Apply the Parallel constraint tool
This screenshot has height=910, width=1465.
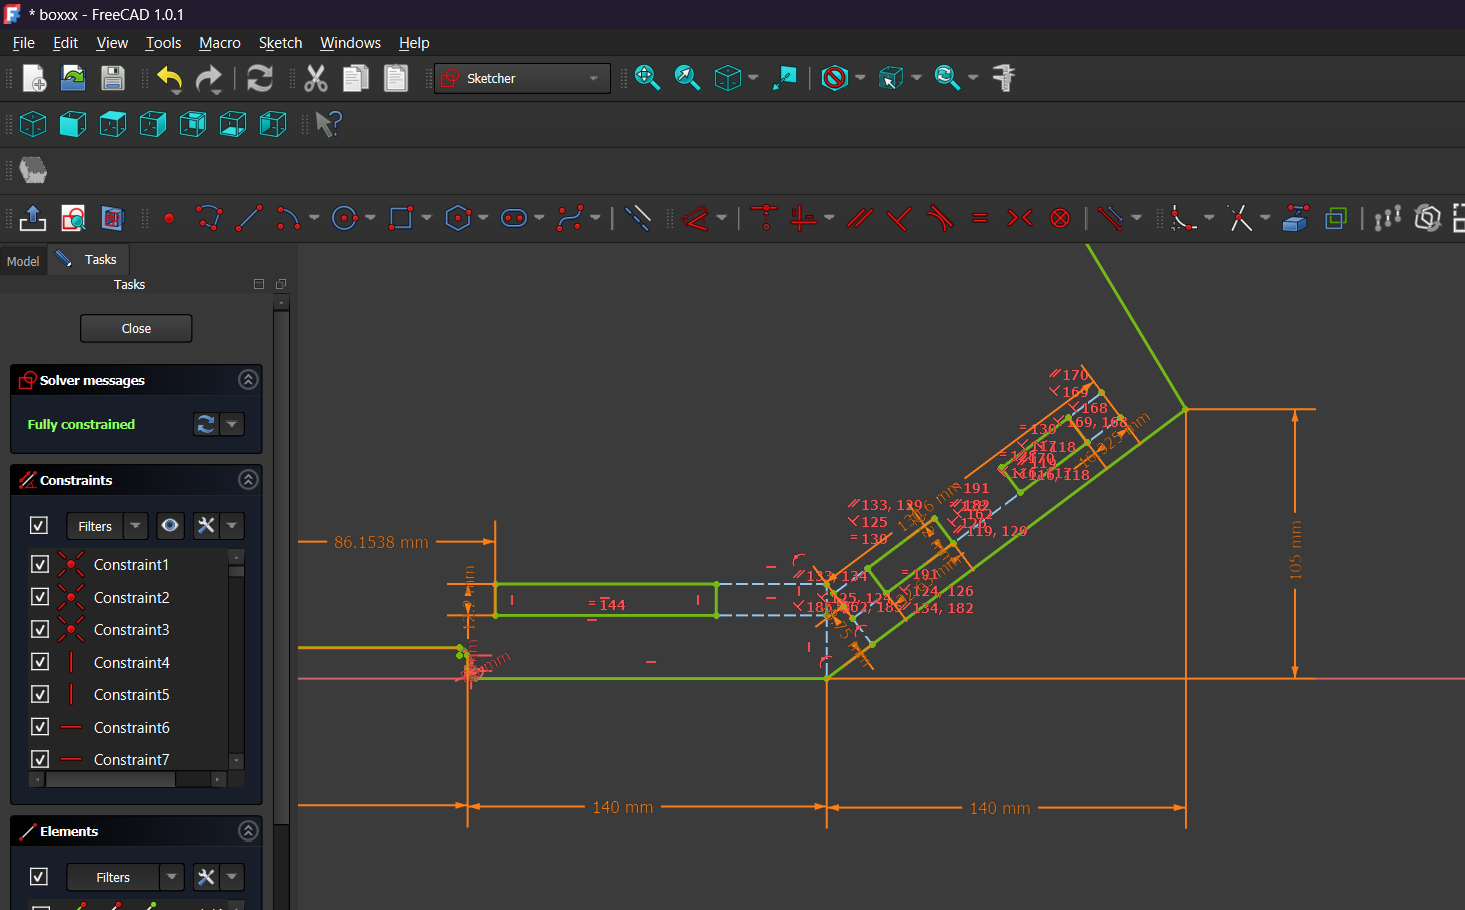click(860, 218)
